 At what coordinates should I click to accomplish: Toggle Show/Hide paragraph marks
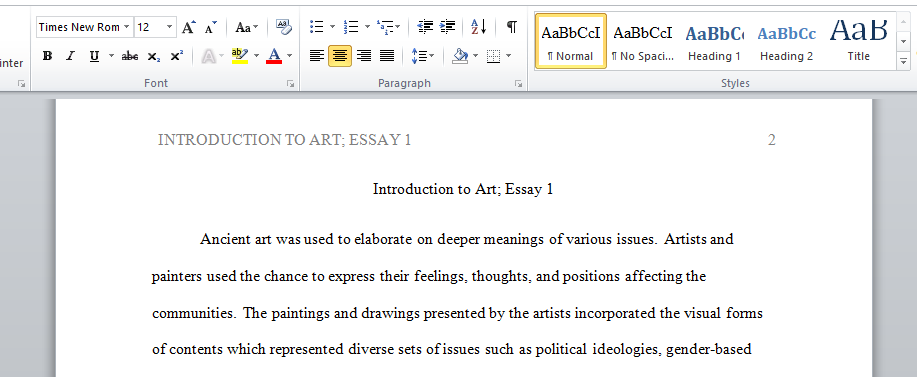[512, 27]
